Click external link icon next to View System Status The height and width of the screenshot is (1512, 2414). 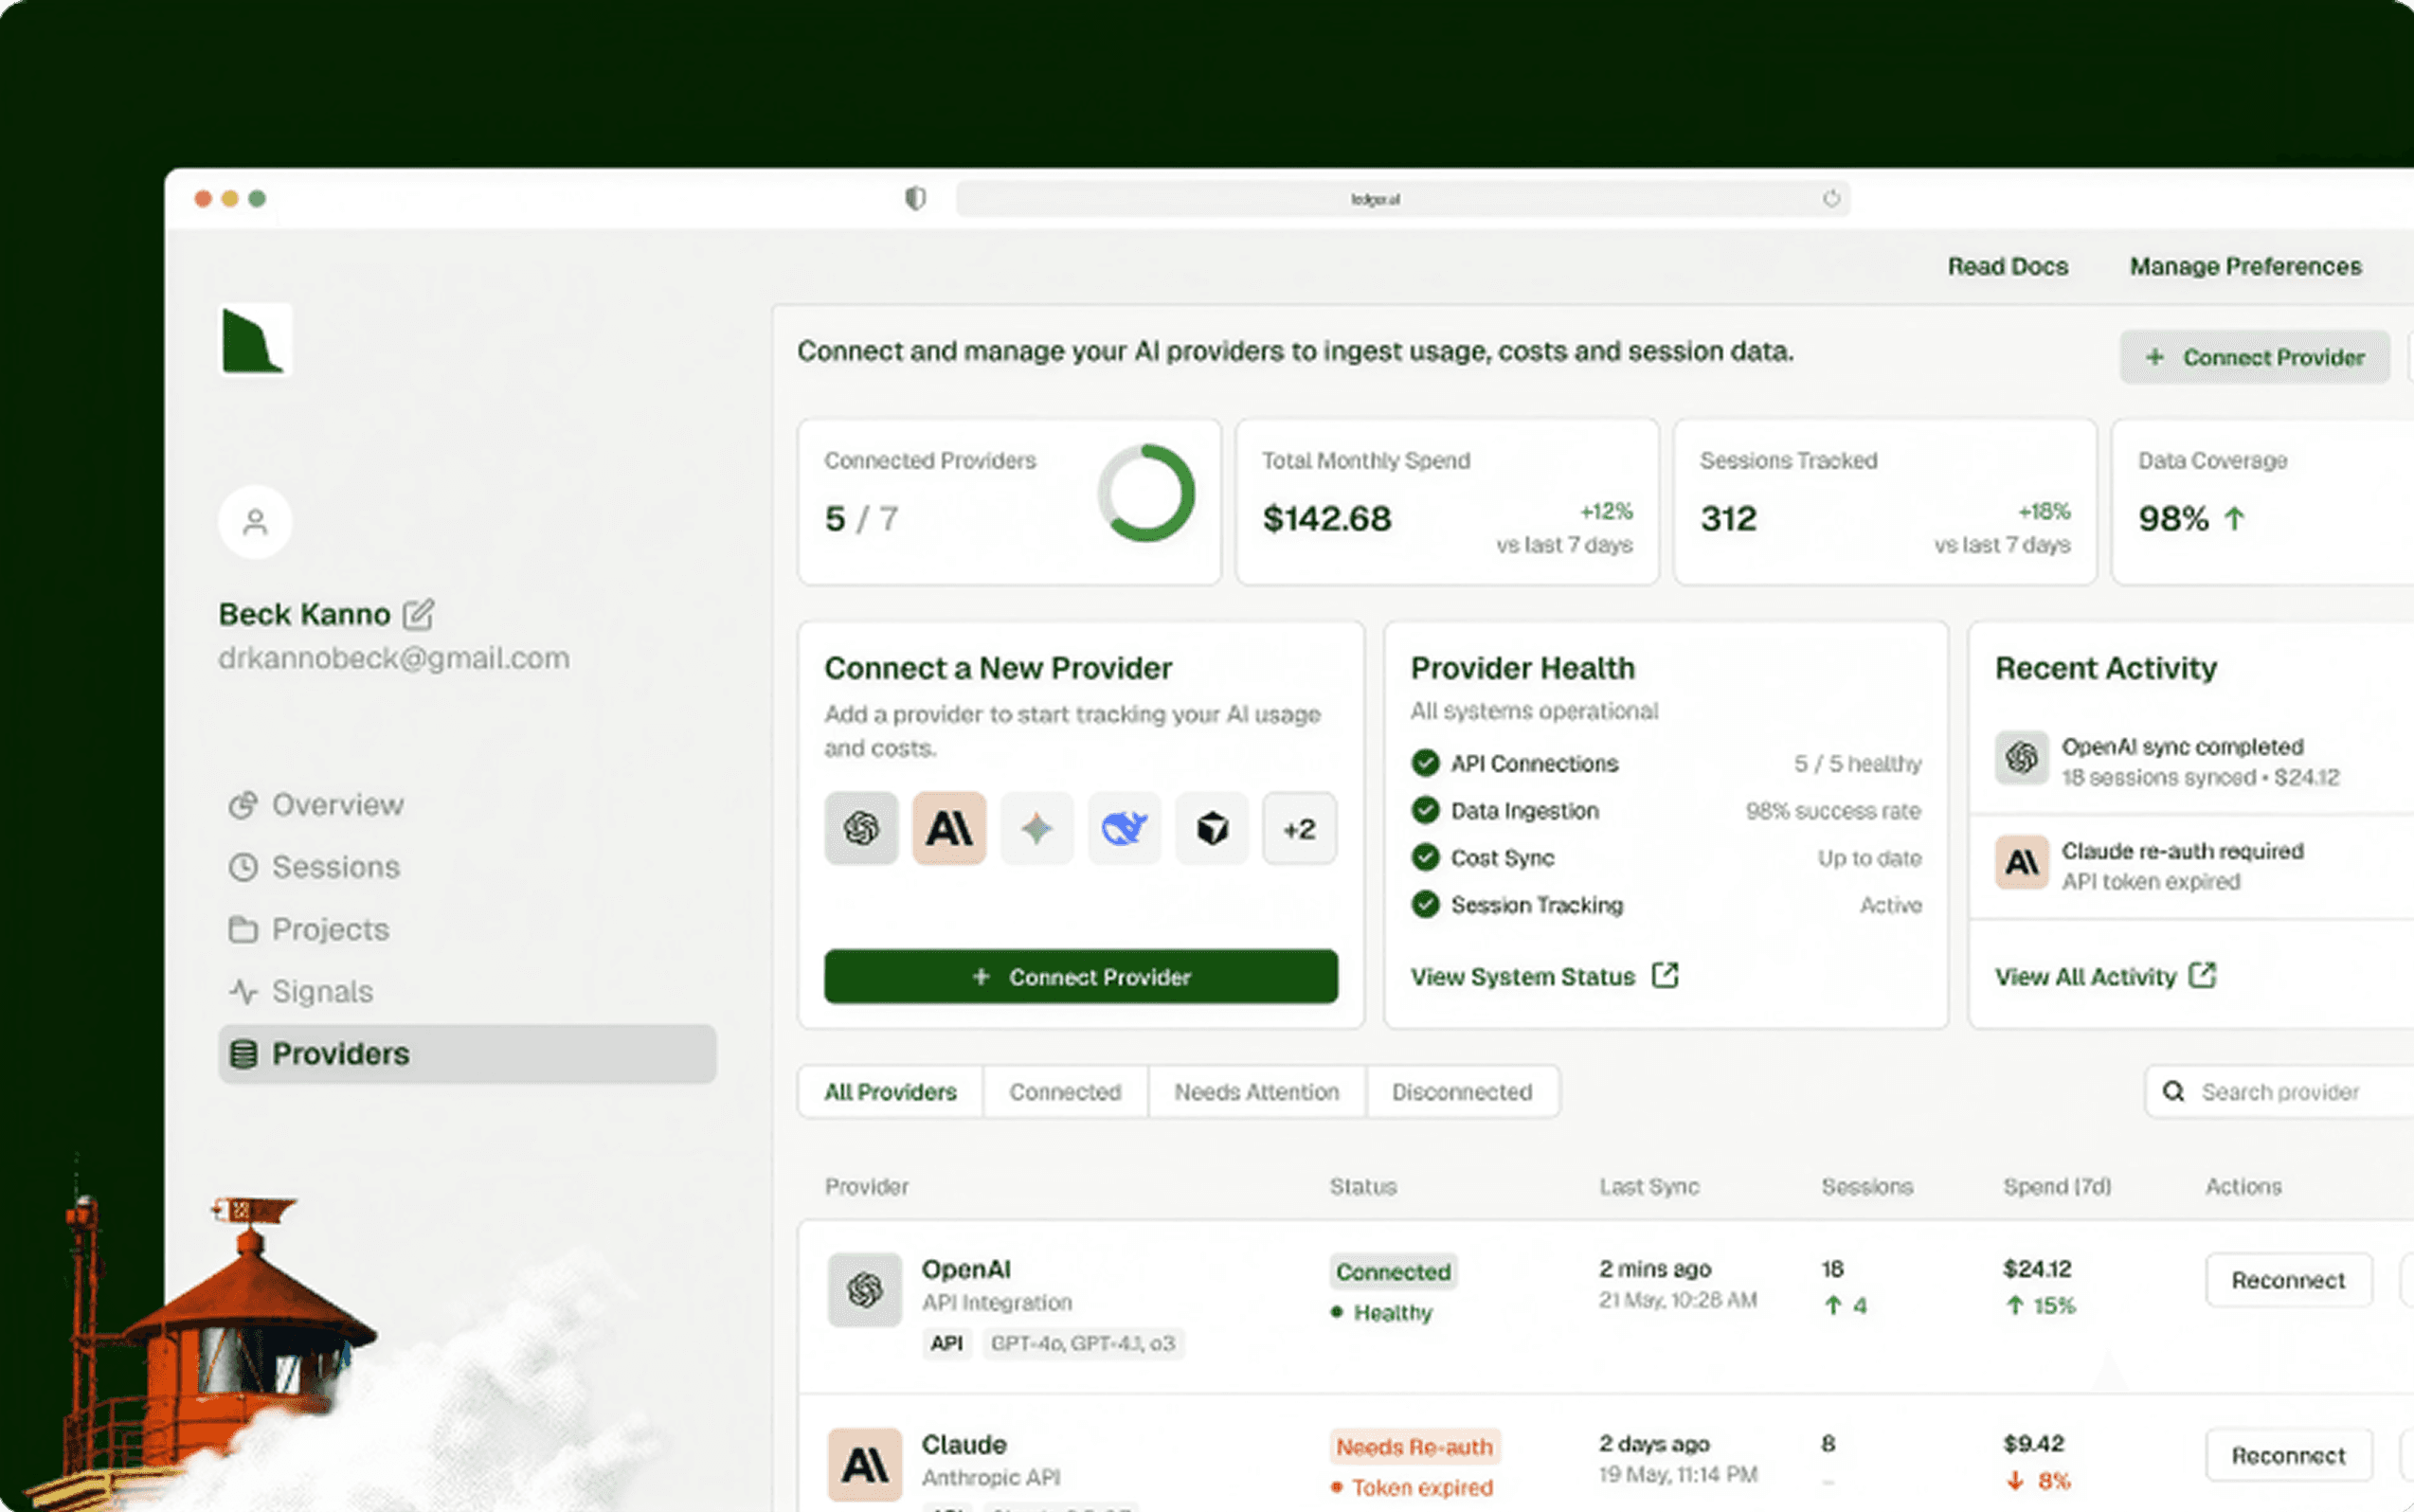pyautogui.click(x=1665, y=975)
